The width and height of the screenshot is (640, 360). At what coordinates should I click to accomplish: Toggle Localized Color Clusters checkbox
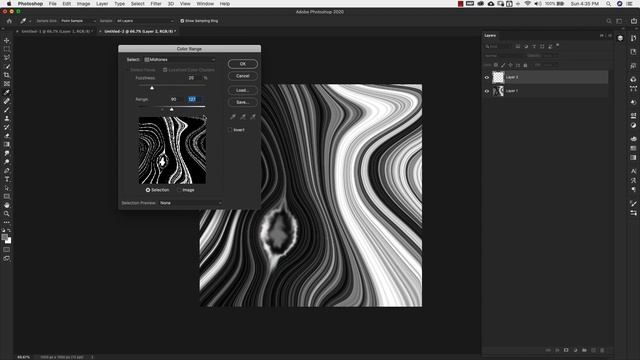(165, 70)
